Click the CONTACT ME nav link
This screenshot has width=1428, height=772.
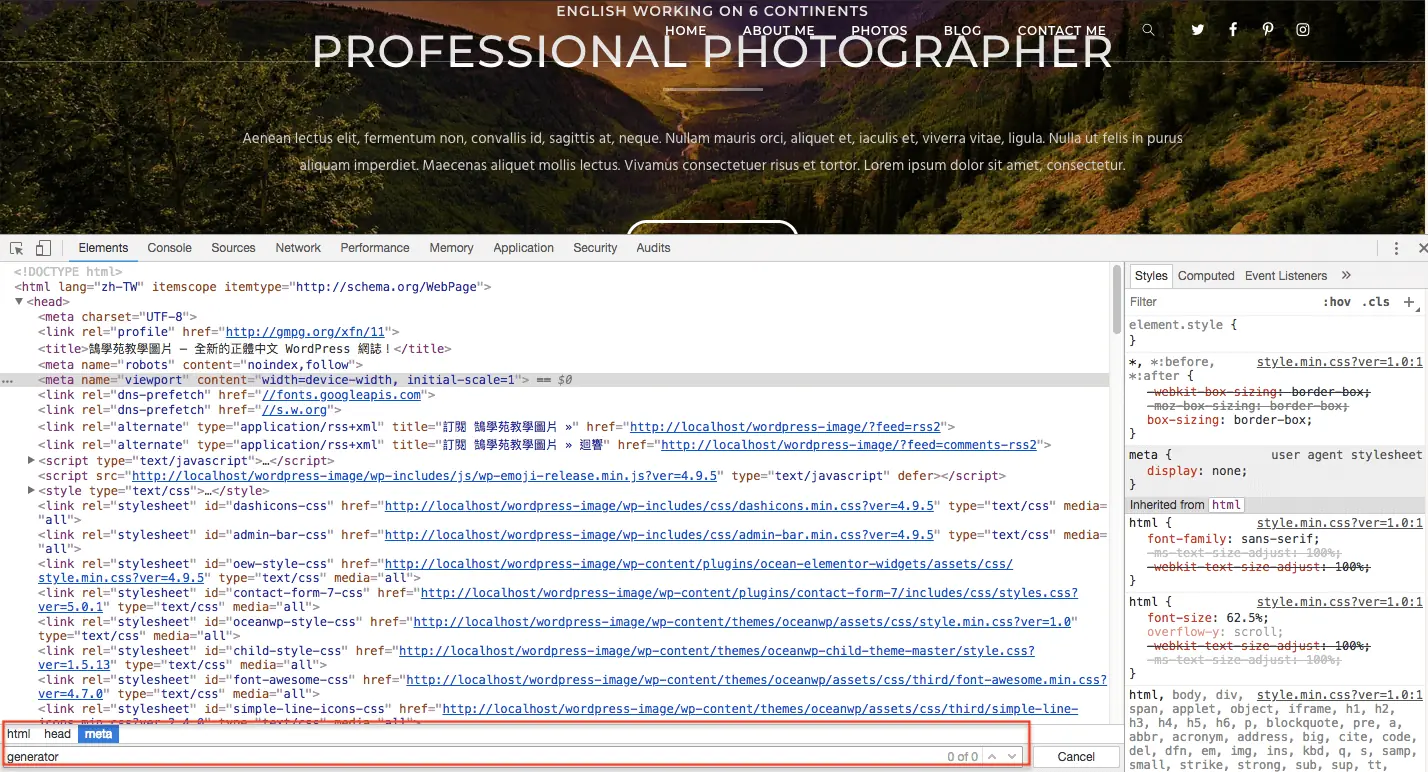(1061, 31)
